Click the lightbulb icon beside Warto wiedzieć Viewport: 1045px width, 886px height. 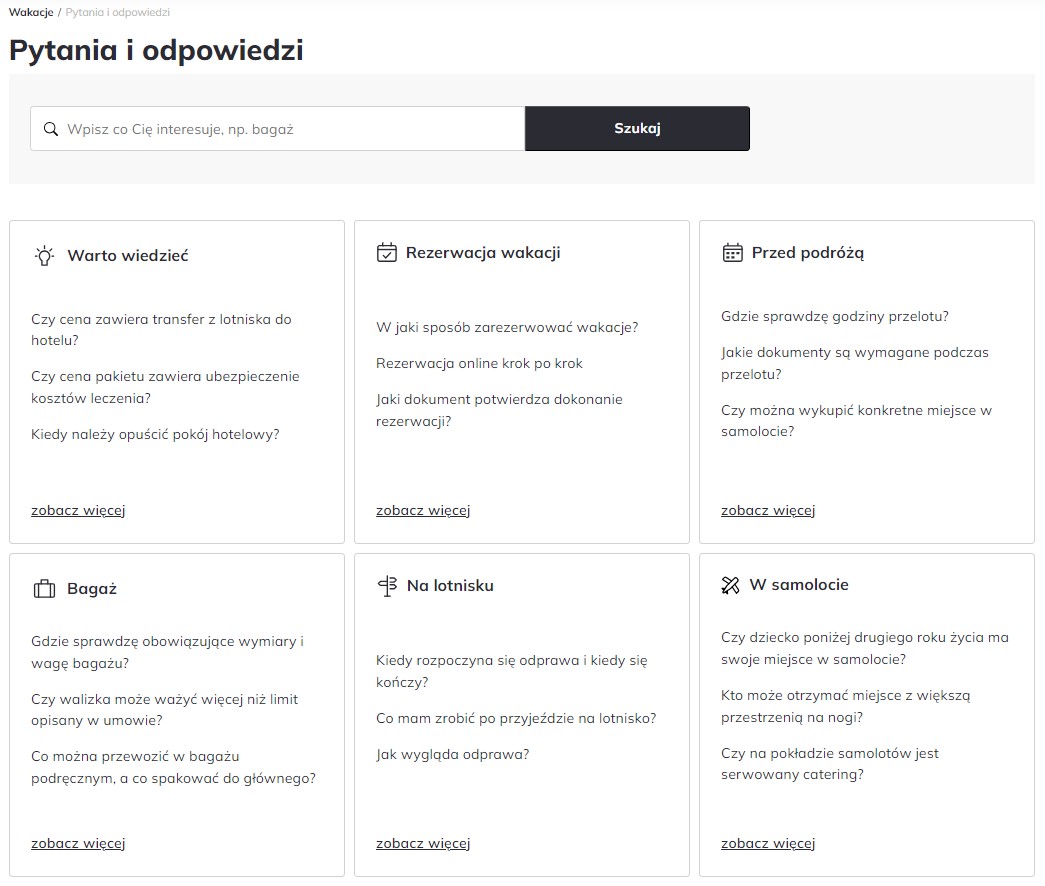44,255
